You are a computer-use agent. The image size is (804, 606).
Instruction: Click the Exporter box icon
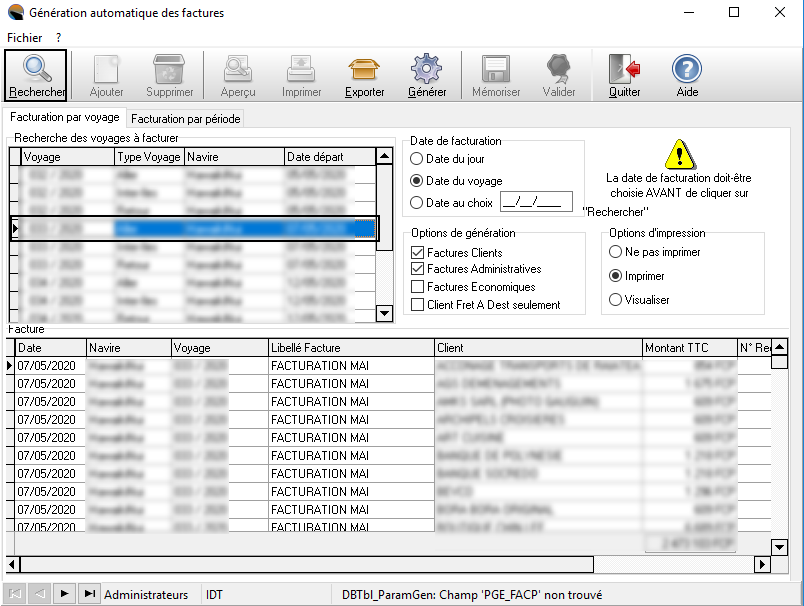[x=364, y=69]
